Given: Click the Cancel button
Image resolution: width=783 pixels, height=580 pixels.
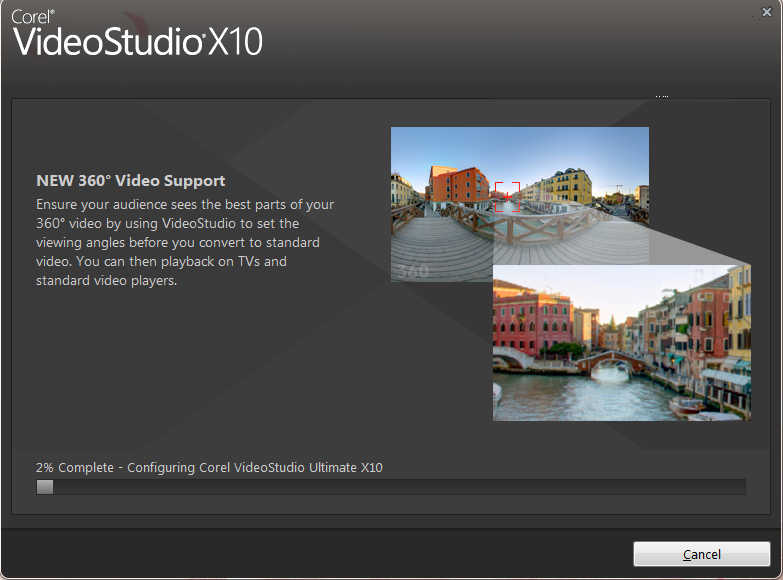Looking at the screenshot, I should pos(701,554).
